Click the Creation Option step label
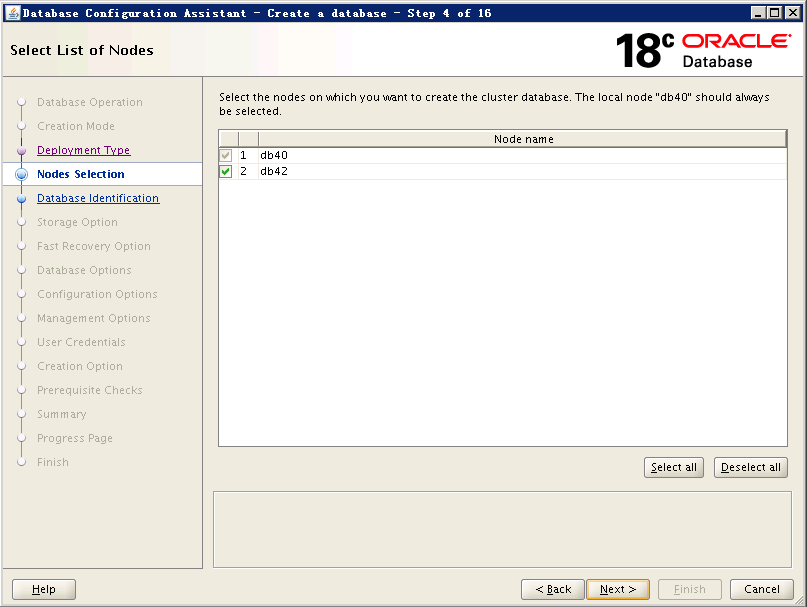The width and height of the screenshot is (807, 607). click(x=80, y=367)
